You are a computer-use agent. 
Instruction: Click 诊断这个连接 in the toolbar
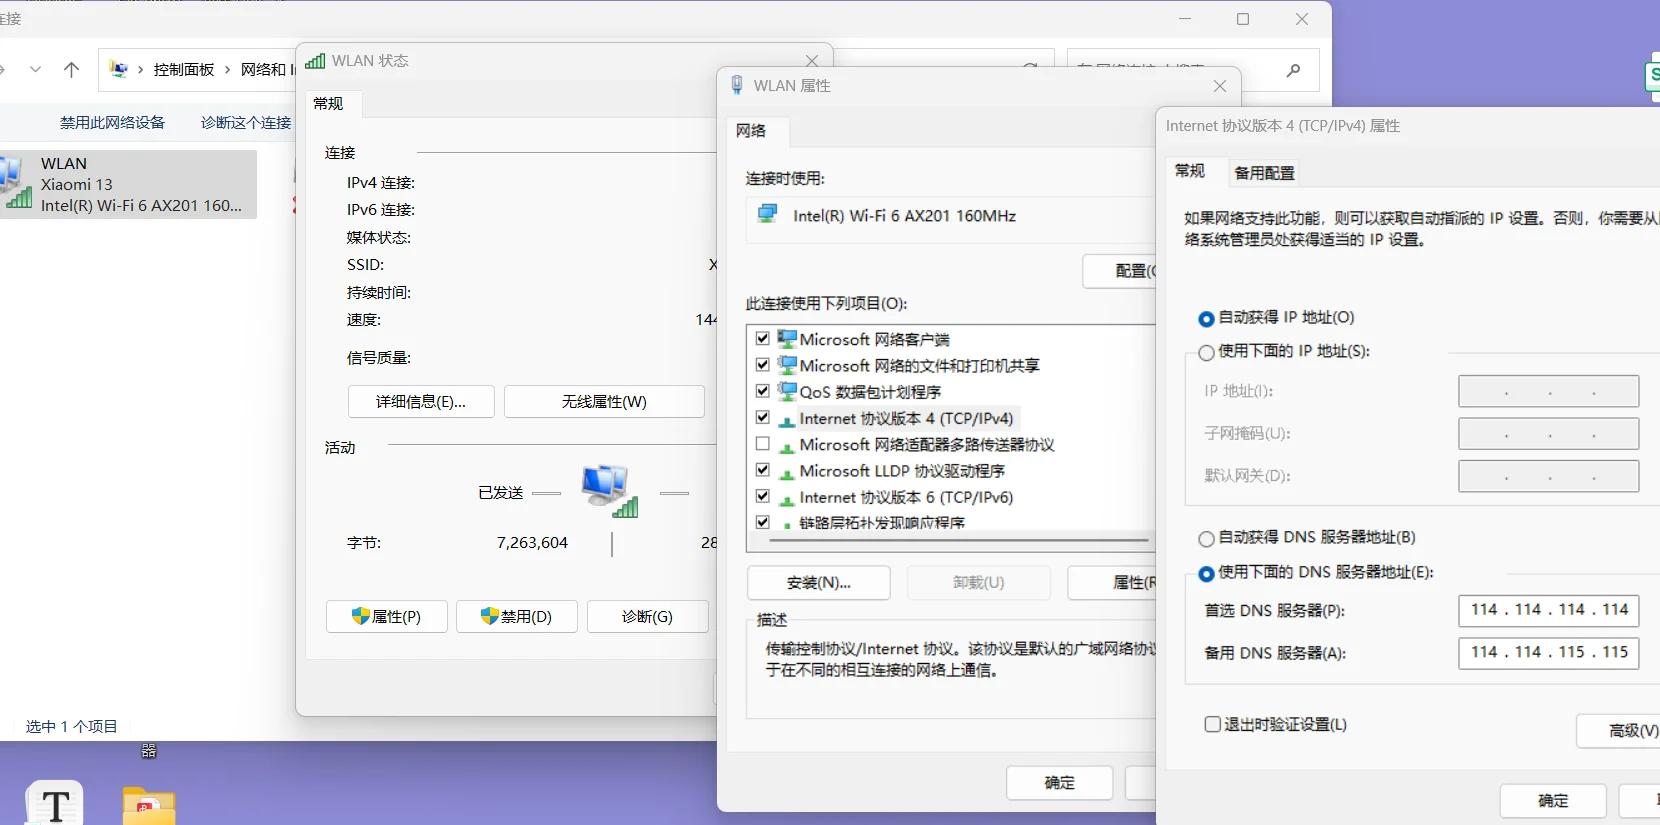[246, 123]
